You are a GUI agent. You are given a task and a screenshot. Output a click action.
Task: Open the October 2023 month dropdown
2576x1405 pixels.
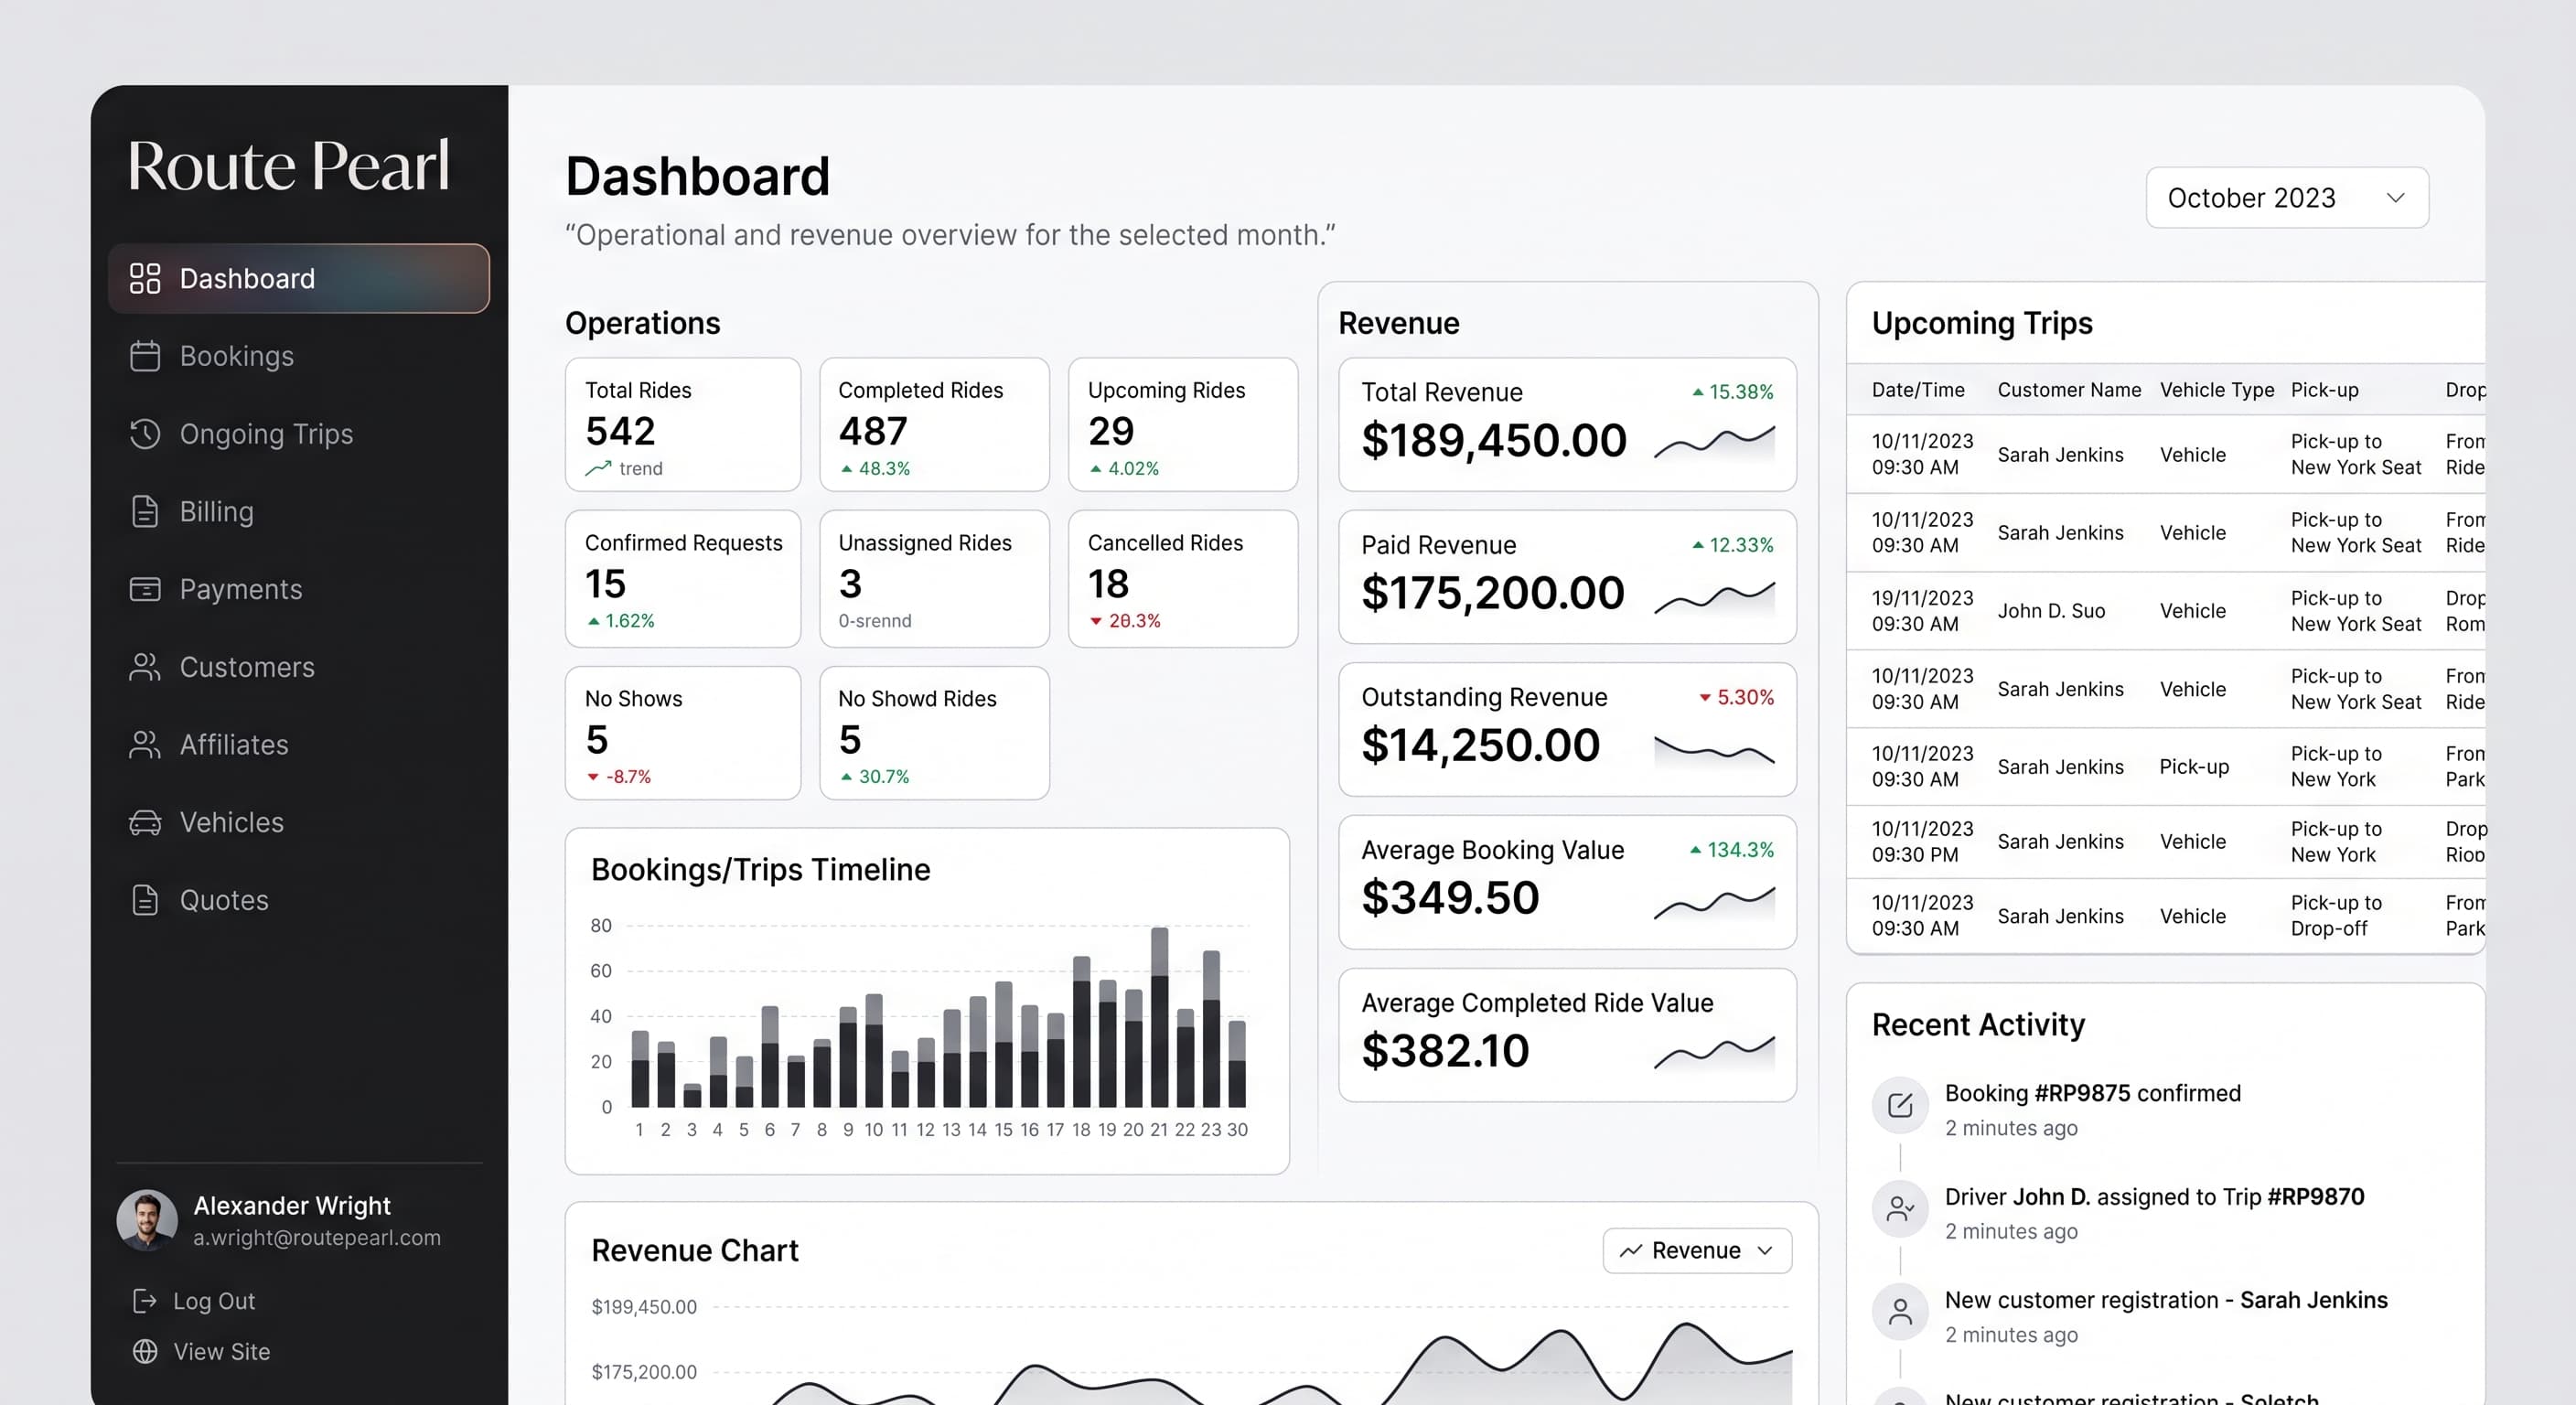(x=2287, y=198)
